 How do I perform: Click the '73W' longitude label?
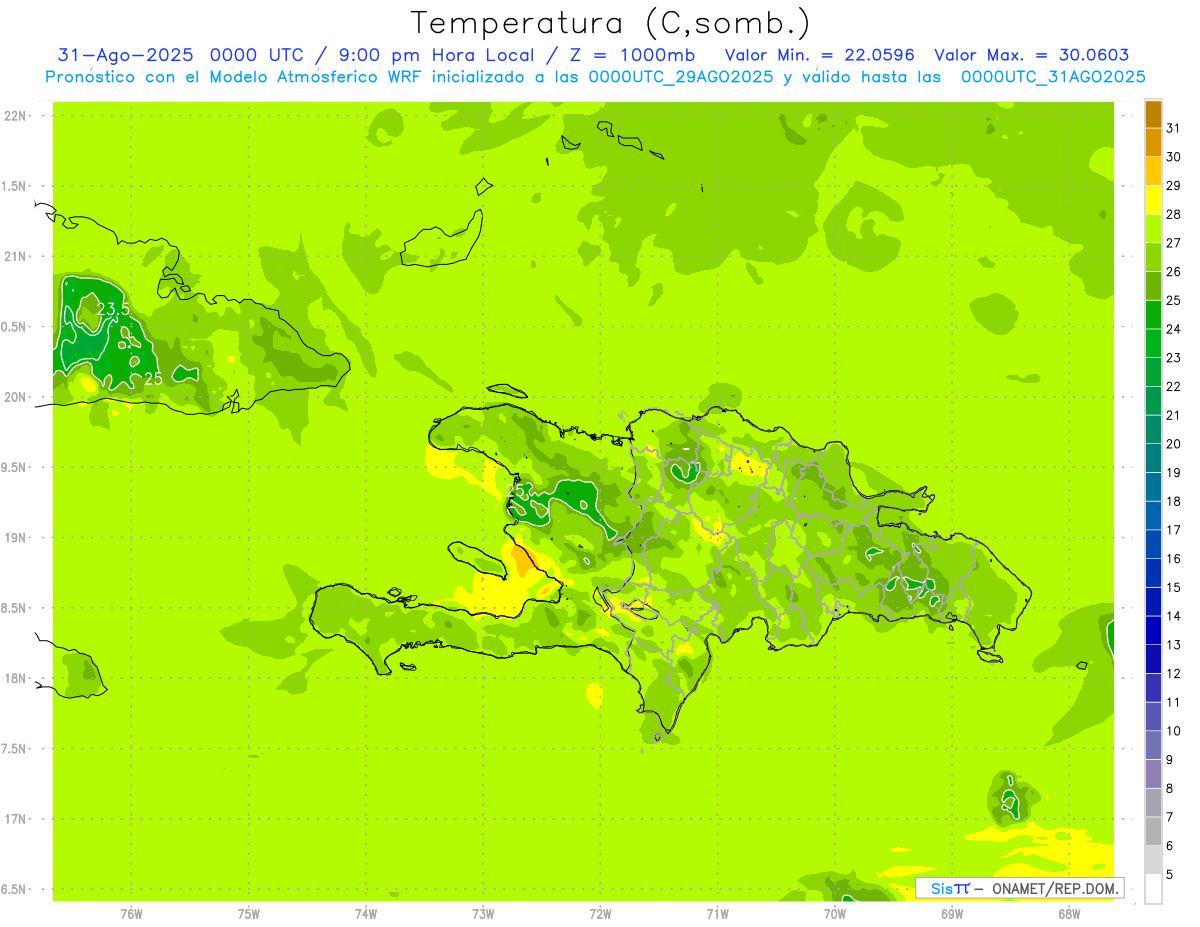[x=483, y=913]
